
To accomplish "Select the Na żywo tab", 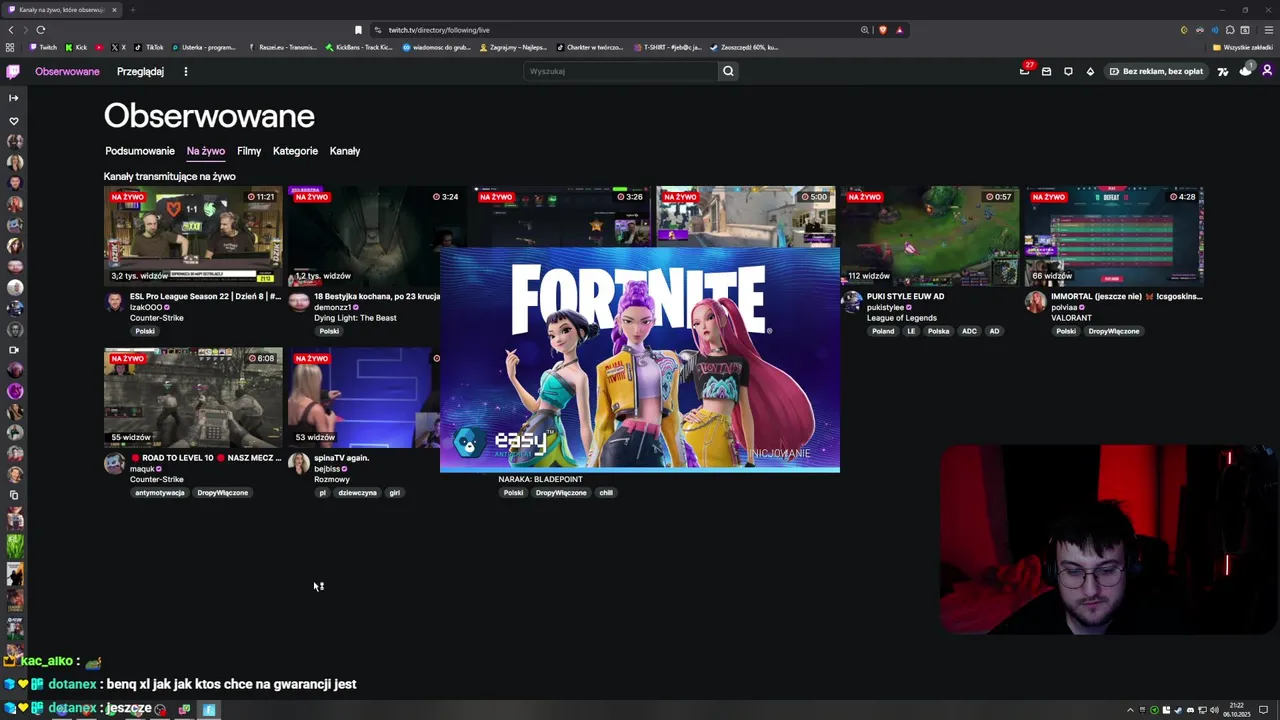I will 206,151.
